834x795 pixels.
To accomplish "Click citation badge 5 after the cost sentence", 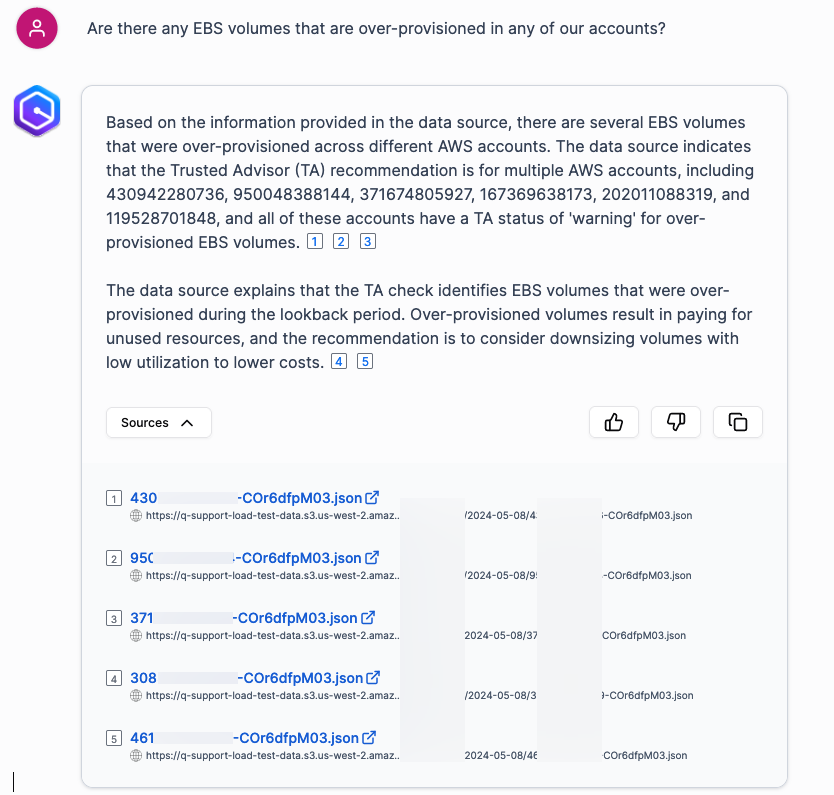I will pyautogui.click(x=365, y=361).
